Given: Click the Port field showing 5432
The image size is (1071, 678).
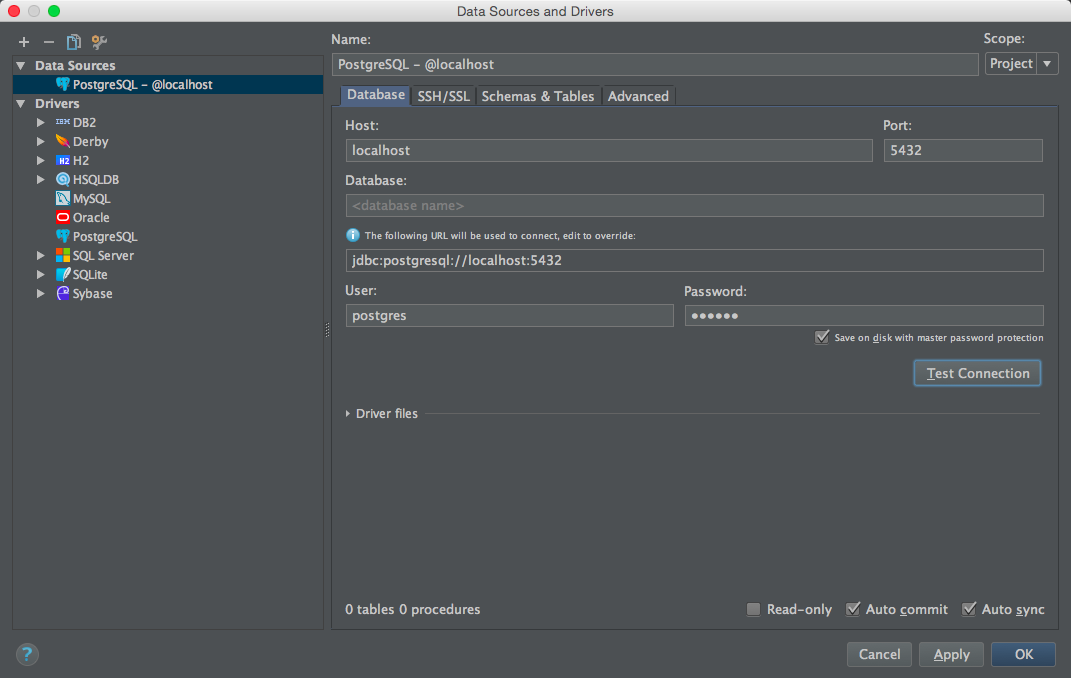Looking at the screenshot, I should (x=963, y=150).
